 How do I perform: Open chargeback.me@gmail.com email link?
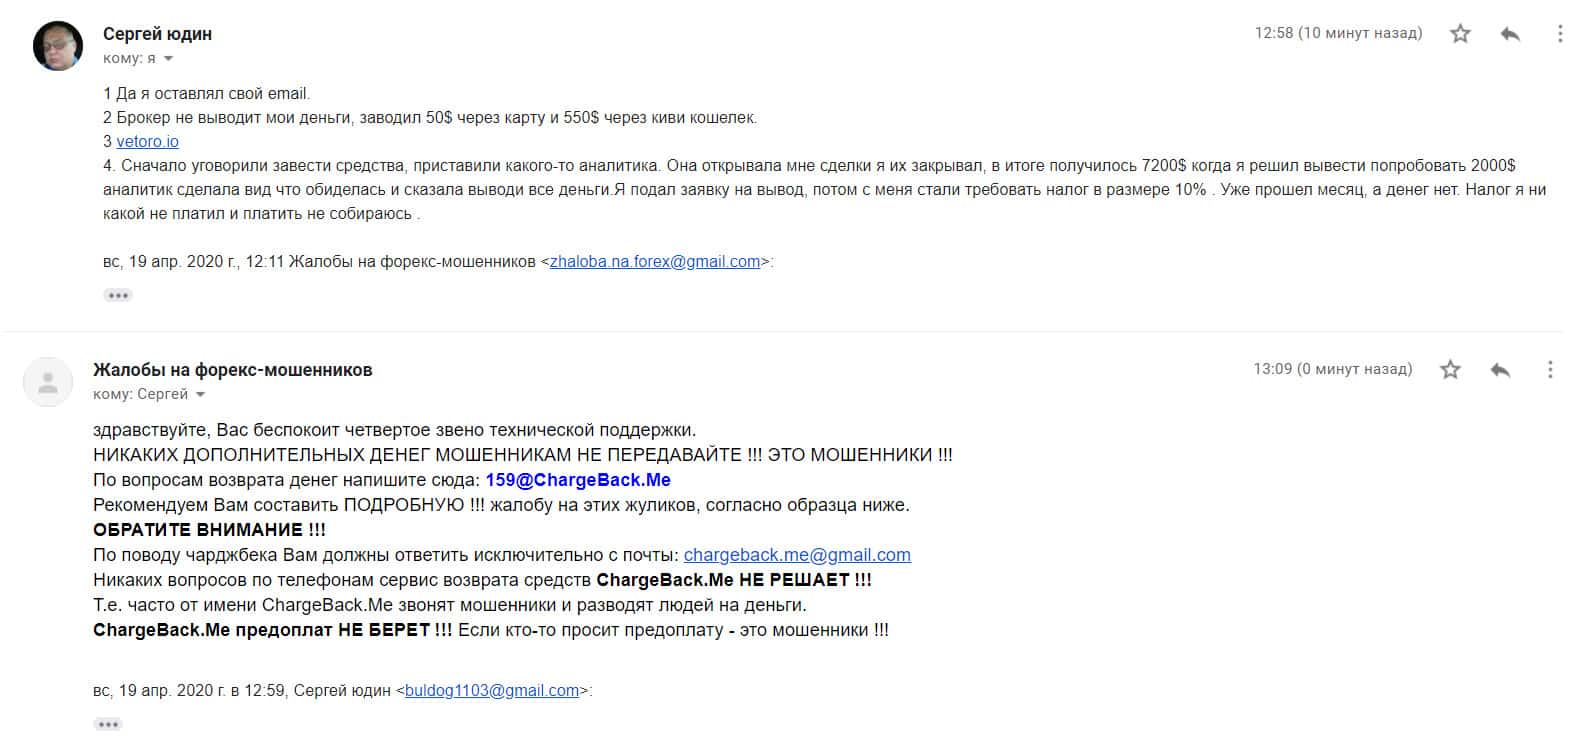(797, 555)
